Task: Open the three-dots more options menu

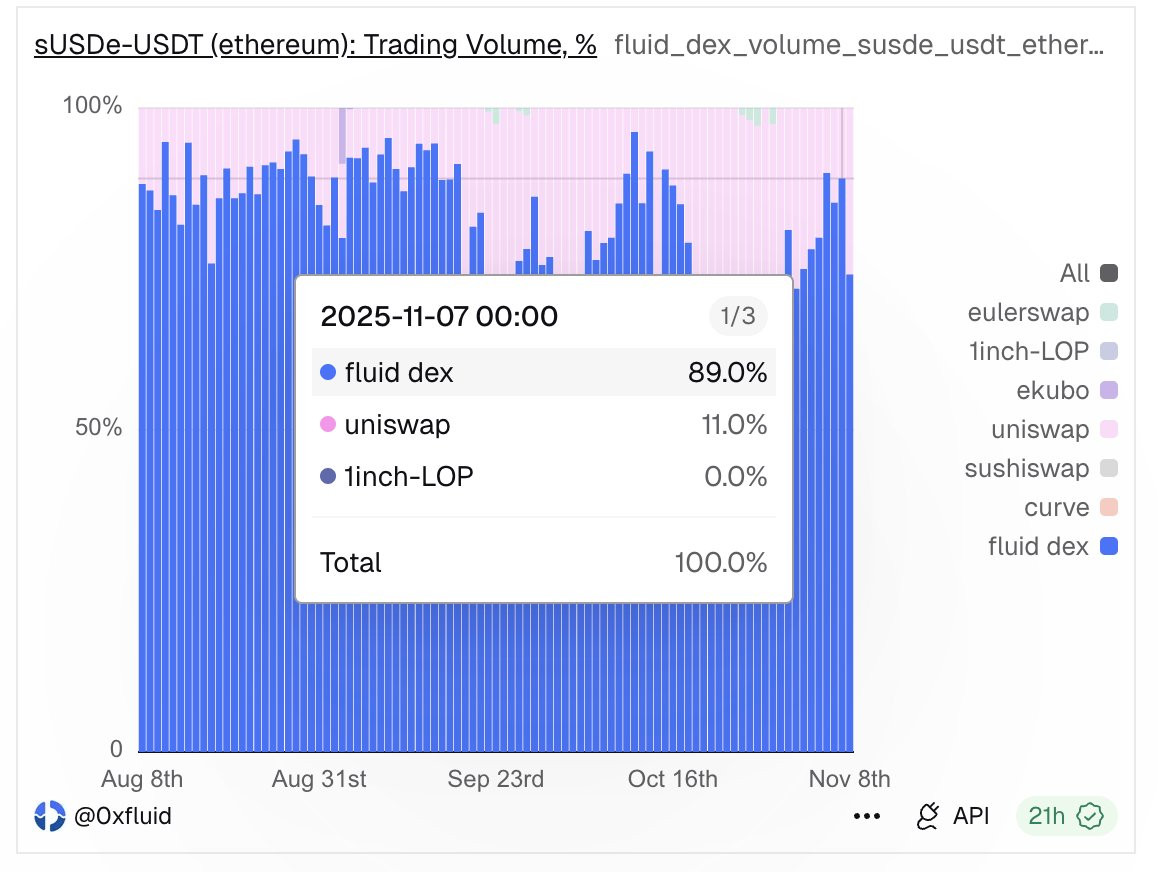Action: pyautogui.click(x=866, y=816)
